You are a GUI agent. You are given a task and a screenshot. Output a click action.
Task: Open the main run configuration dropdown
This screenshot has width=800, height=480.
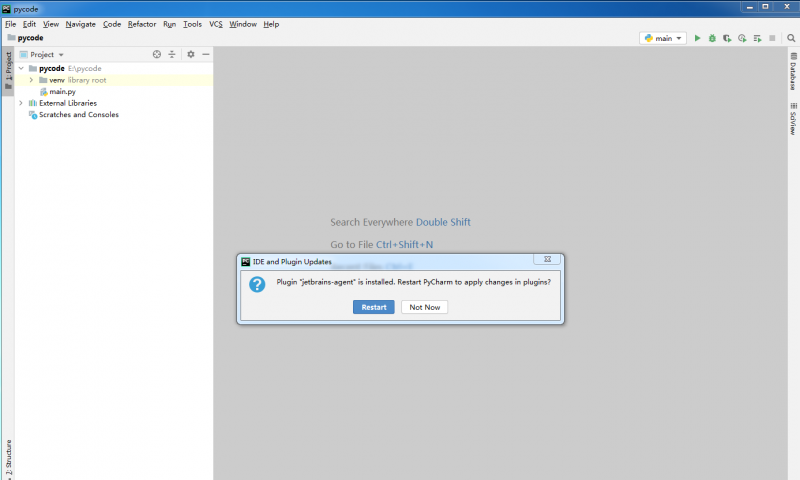pyautogui.click(x=664, y=38)
